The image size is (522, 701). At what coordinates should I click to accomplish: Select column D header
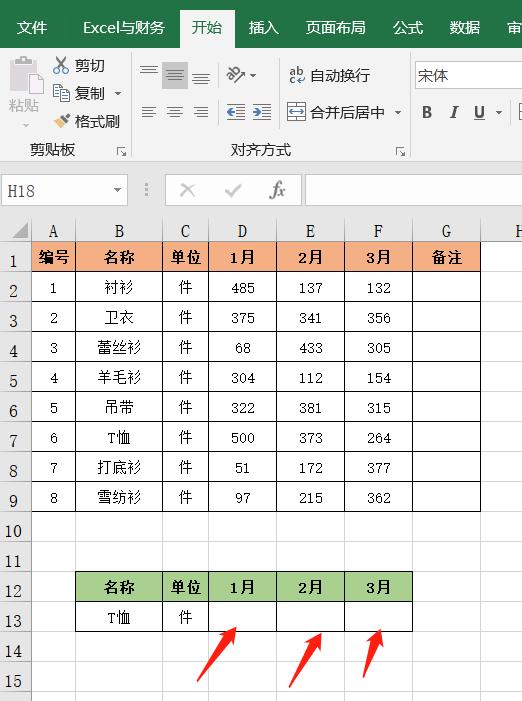[x=242, y=231]
